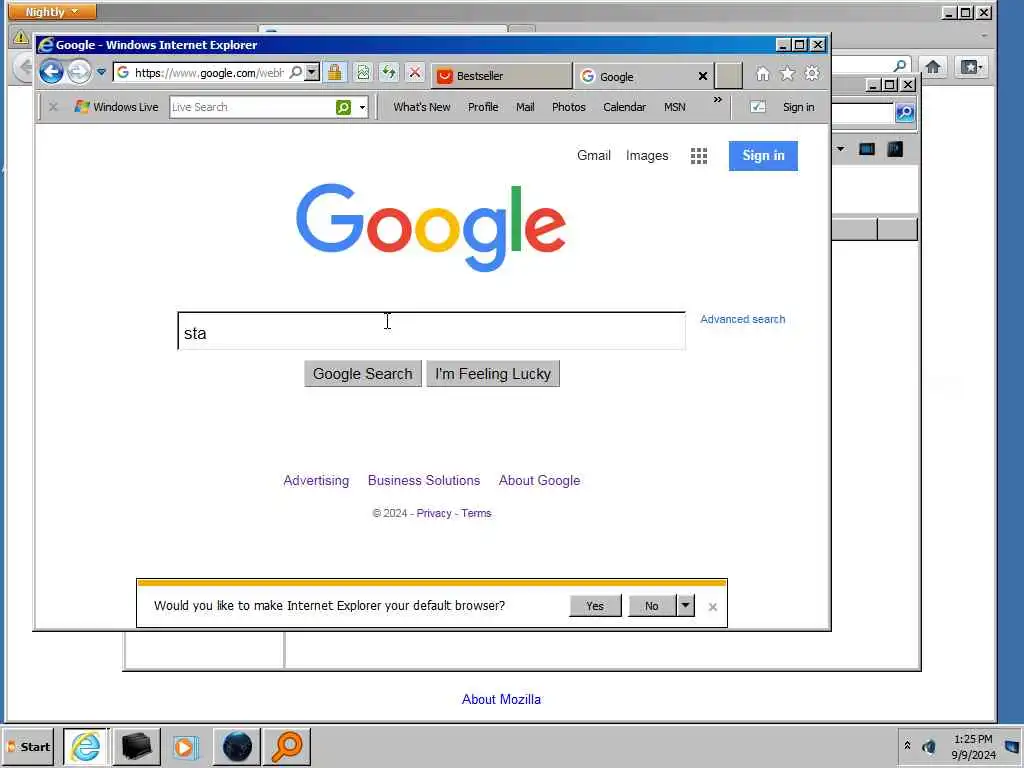The image size is (1024, 768).
Task: Open Business Solutions link
Action: 424,481
